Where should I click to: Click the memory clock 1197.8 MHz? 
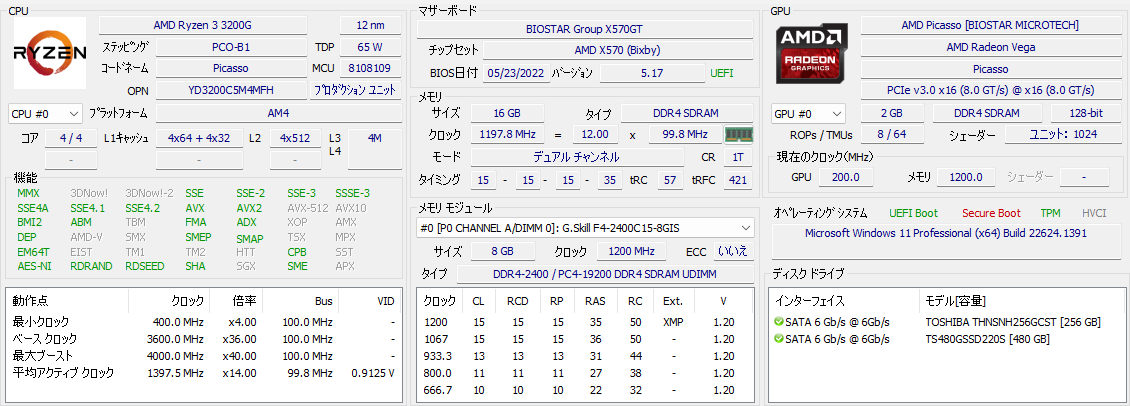tap(507, 135)
